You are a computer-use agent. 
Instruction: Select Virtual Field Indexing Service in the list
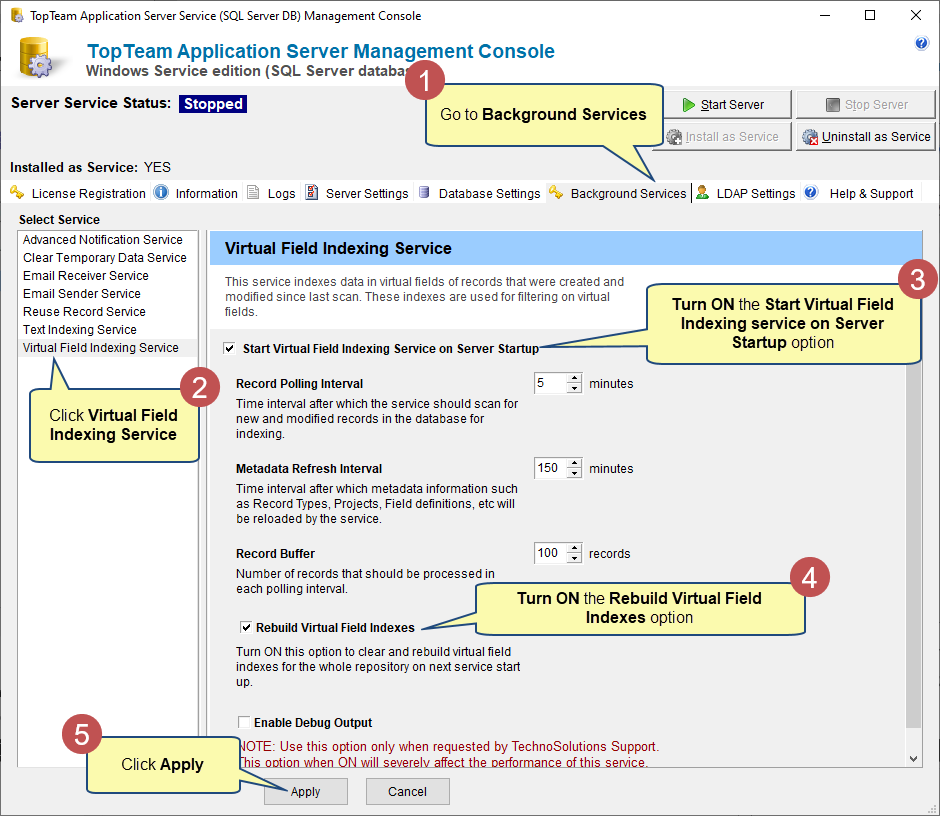pyautogui.click(x=108, y=348)
